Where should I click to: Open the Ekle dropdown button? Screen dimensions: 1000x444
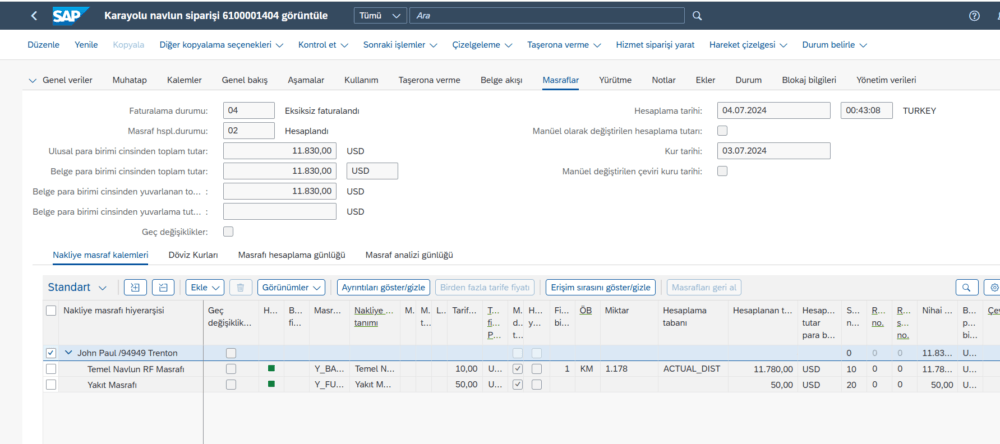[205, 288]
